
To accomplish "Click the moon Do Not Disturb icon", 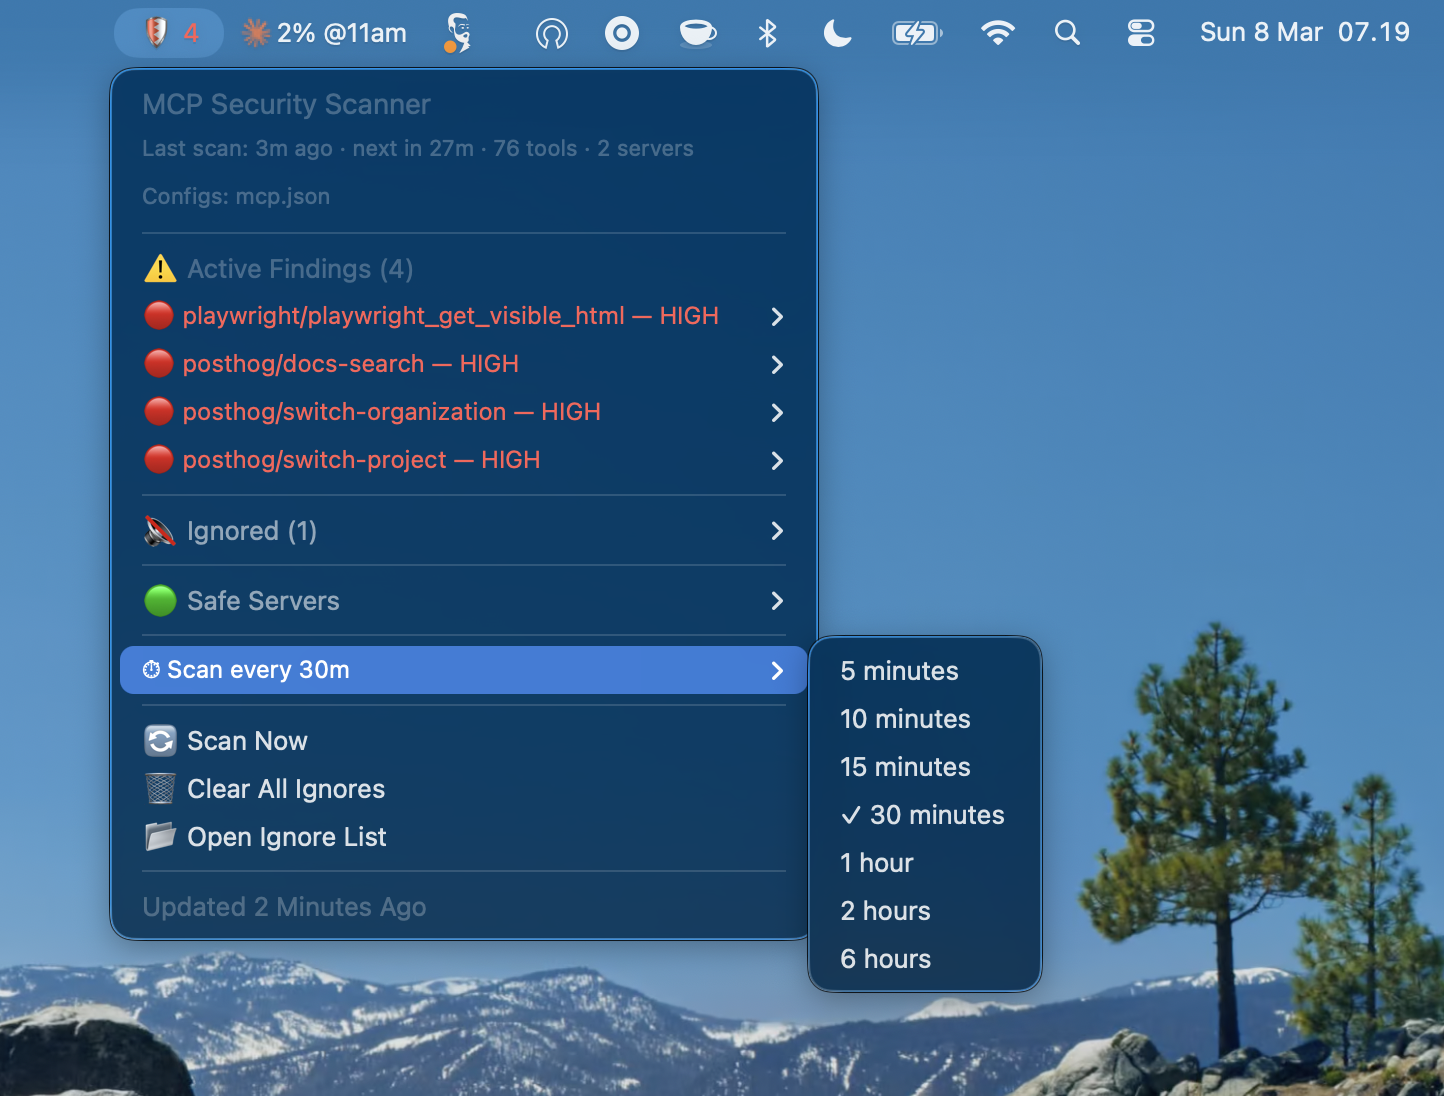I will 837,32.
